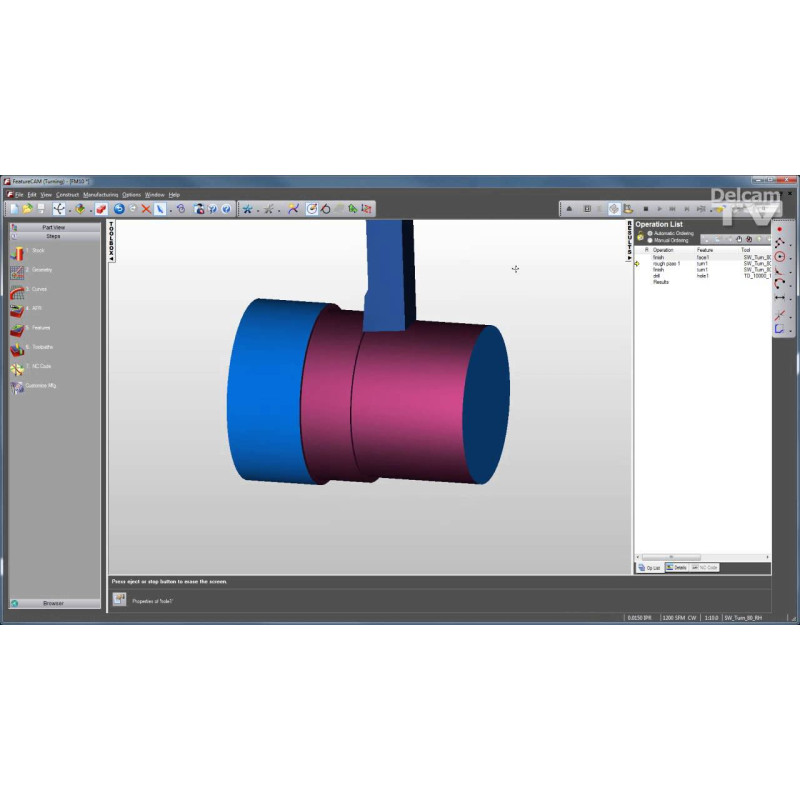The image size is (800, 800).
Task: Collapse the vertical TOOLBOX panel tab
Action: [x=112, y=241]
